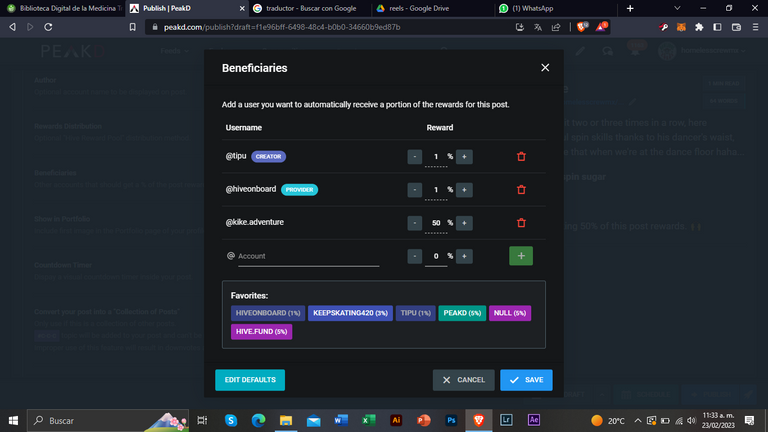
Task: Select PEAKD (5%) favorite
Action: click(x=462, y=313)
